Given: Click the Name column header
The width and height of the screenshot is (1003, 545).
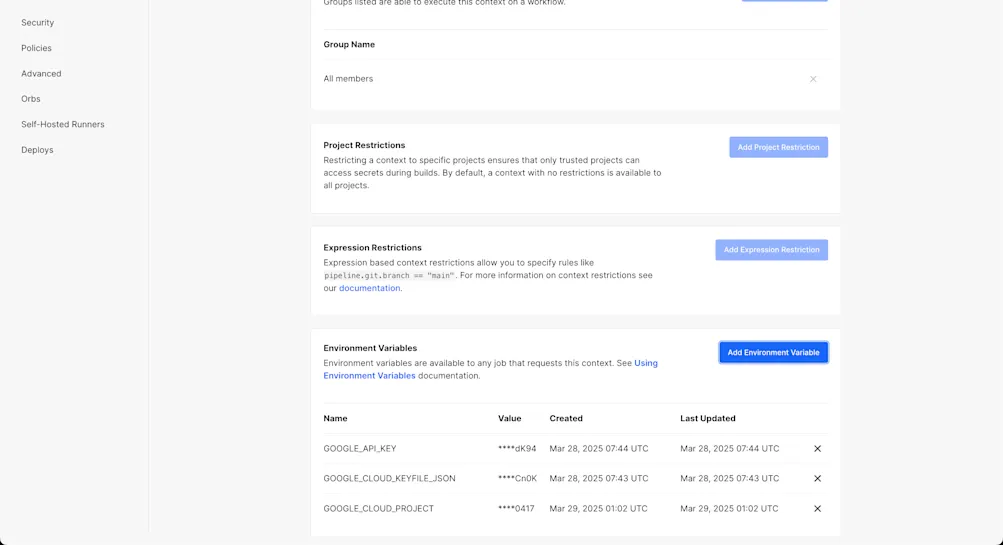Looking at the screenshot, I should (x=335, y=418).
